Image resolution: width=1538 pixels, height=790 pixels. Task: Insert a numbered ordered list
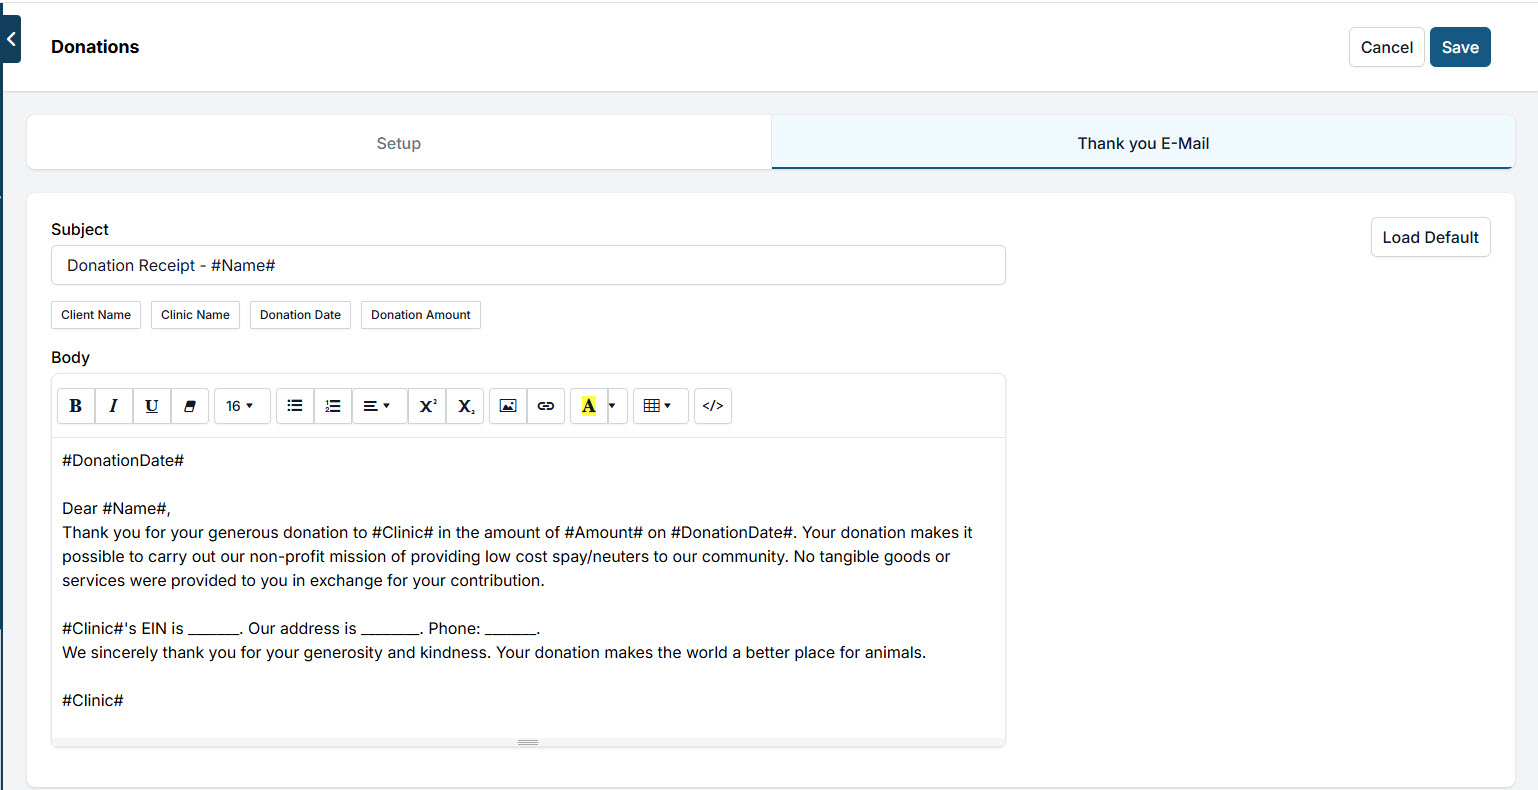pyautogui.click(x=333, y=406)
